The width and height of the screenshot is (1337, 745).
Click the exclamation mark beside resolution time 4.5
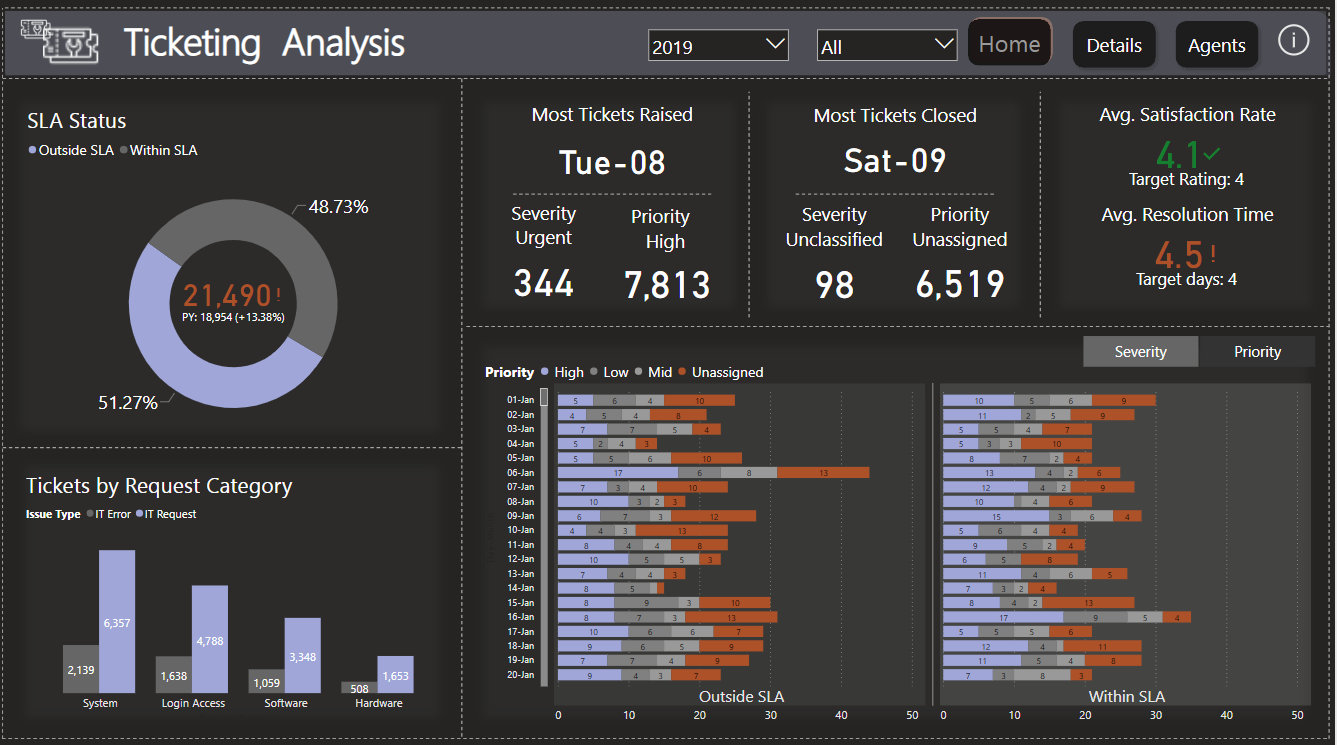(1213, 253)
